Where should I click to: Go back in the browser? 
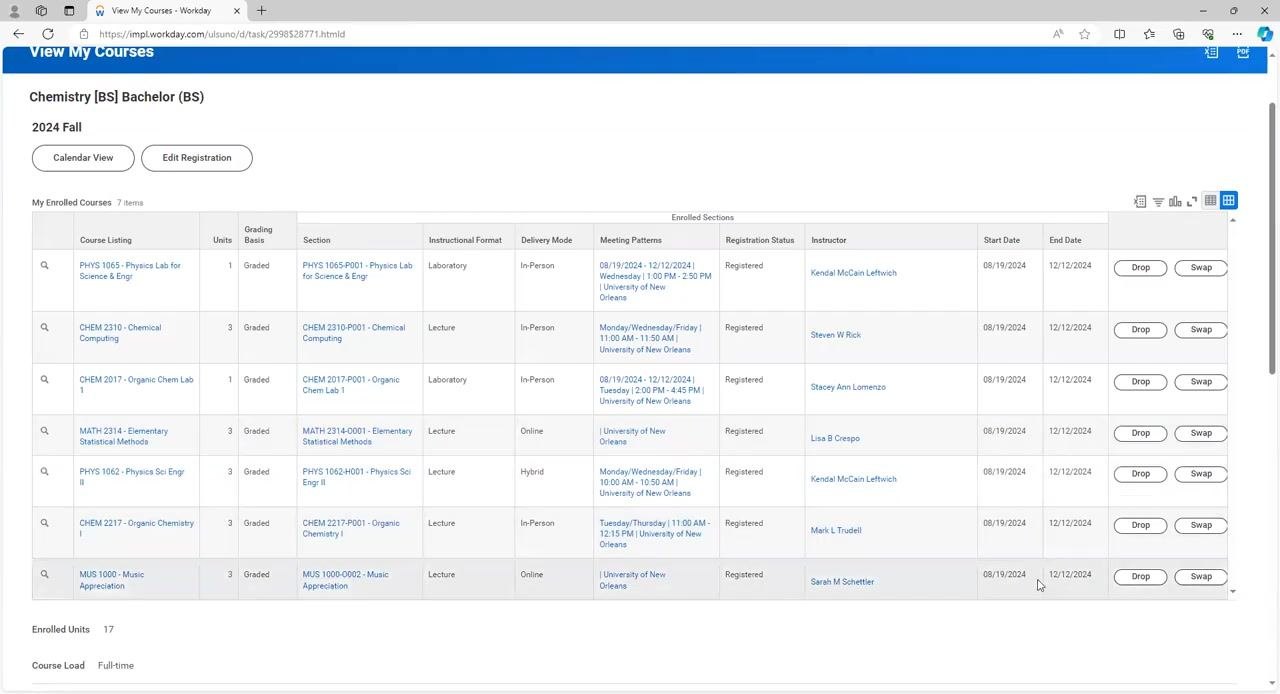coord(18,34)
